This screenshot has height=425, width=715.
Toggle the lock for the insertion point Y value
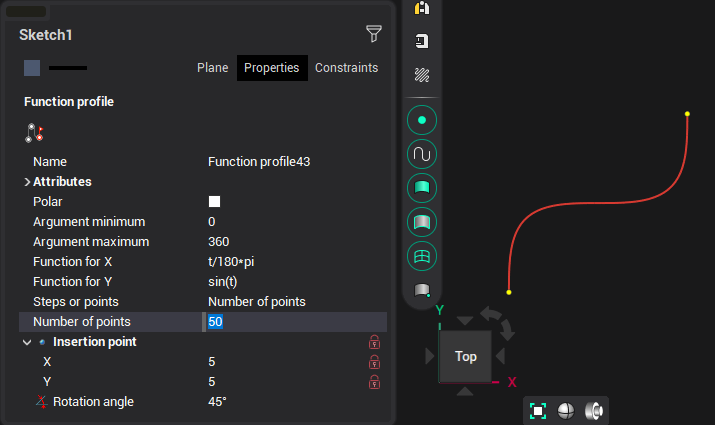[375, 382]
